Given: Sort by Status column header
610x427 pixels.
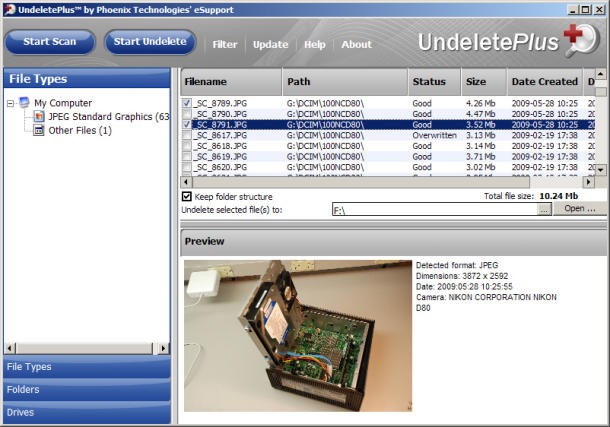Looking at the screenshot, I should (435, 82).
